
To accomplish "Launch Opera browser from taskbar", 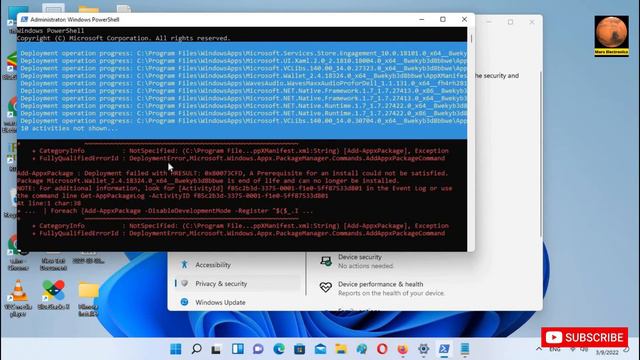I will point(382,349).
